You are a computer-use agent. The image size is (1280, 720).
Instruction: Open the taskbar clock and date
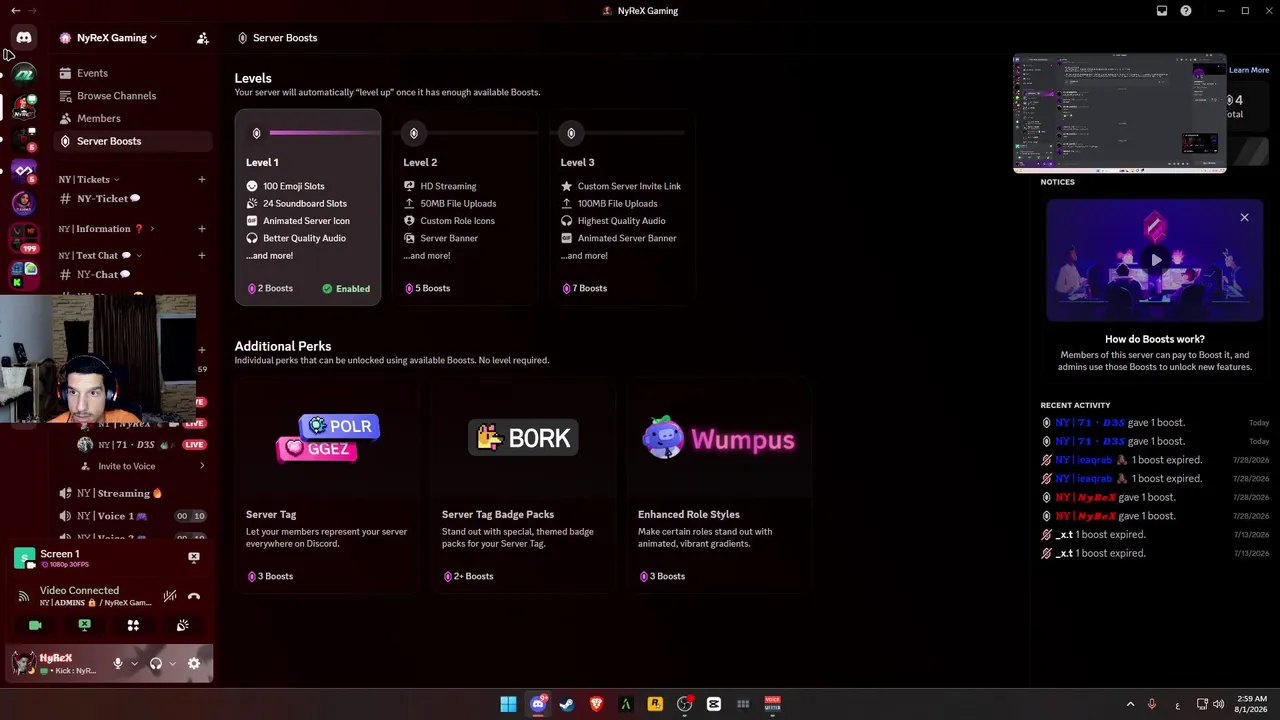tap(1252, 704)
